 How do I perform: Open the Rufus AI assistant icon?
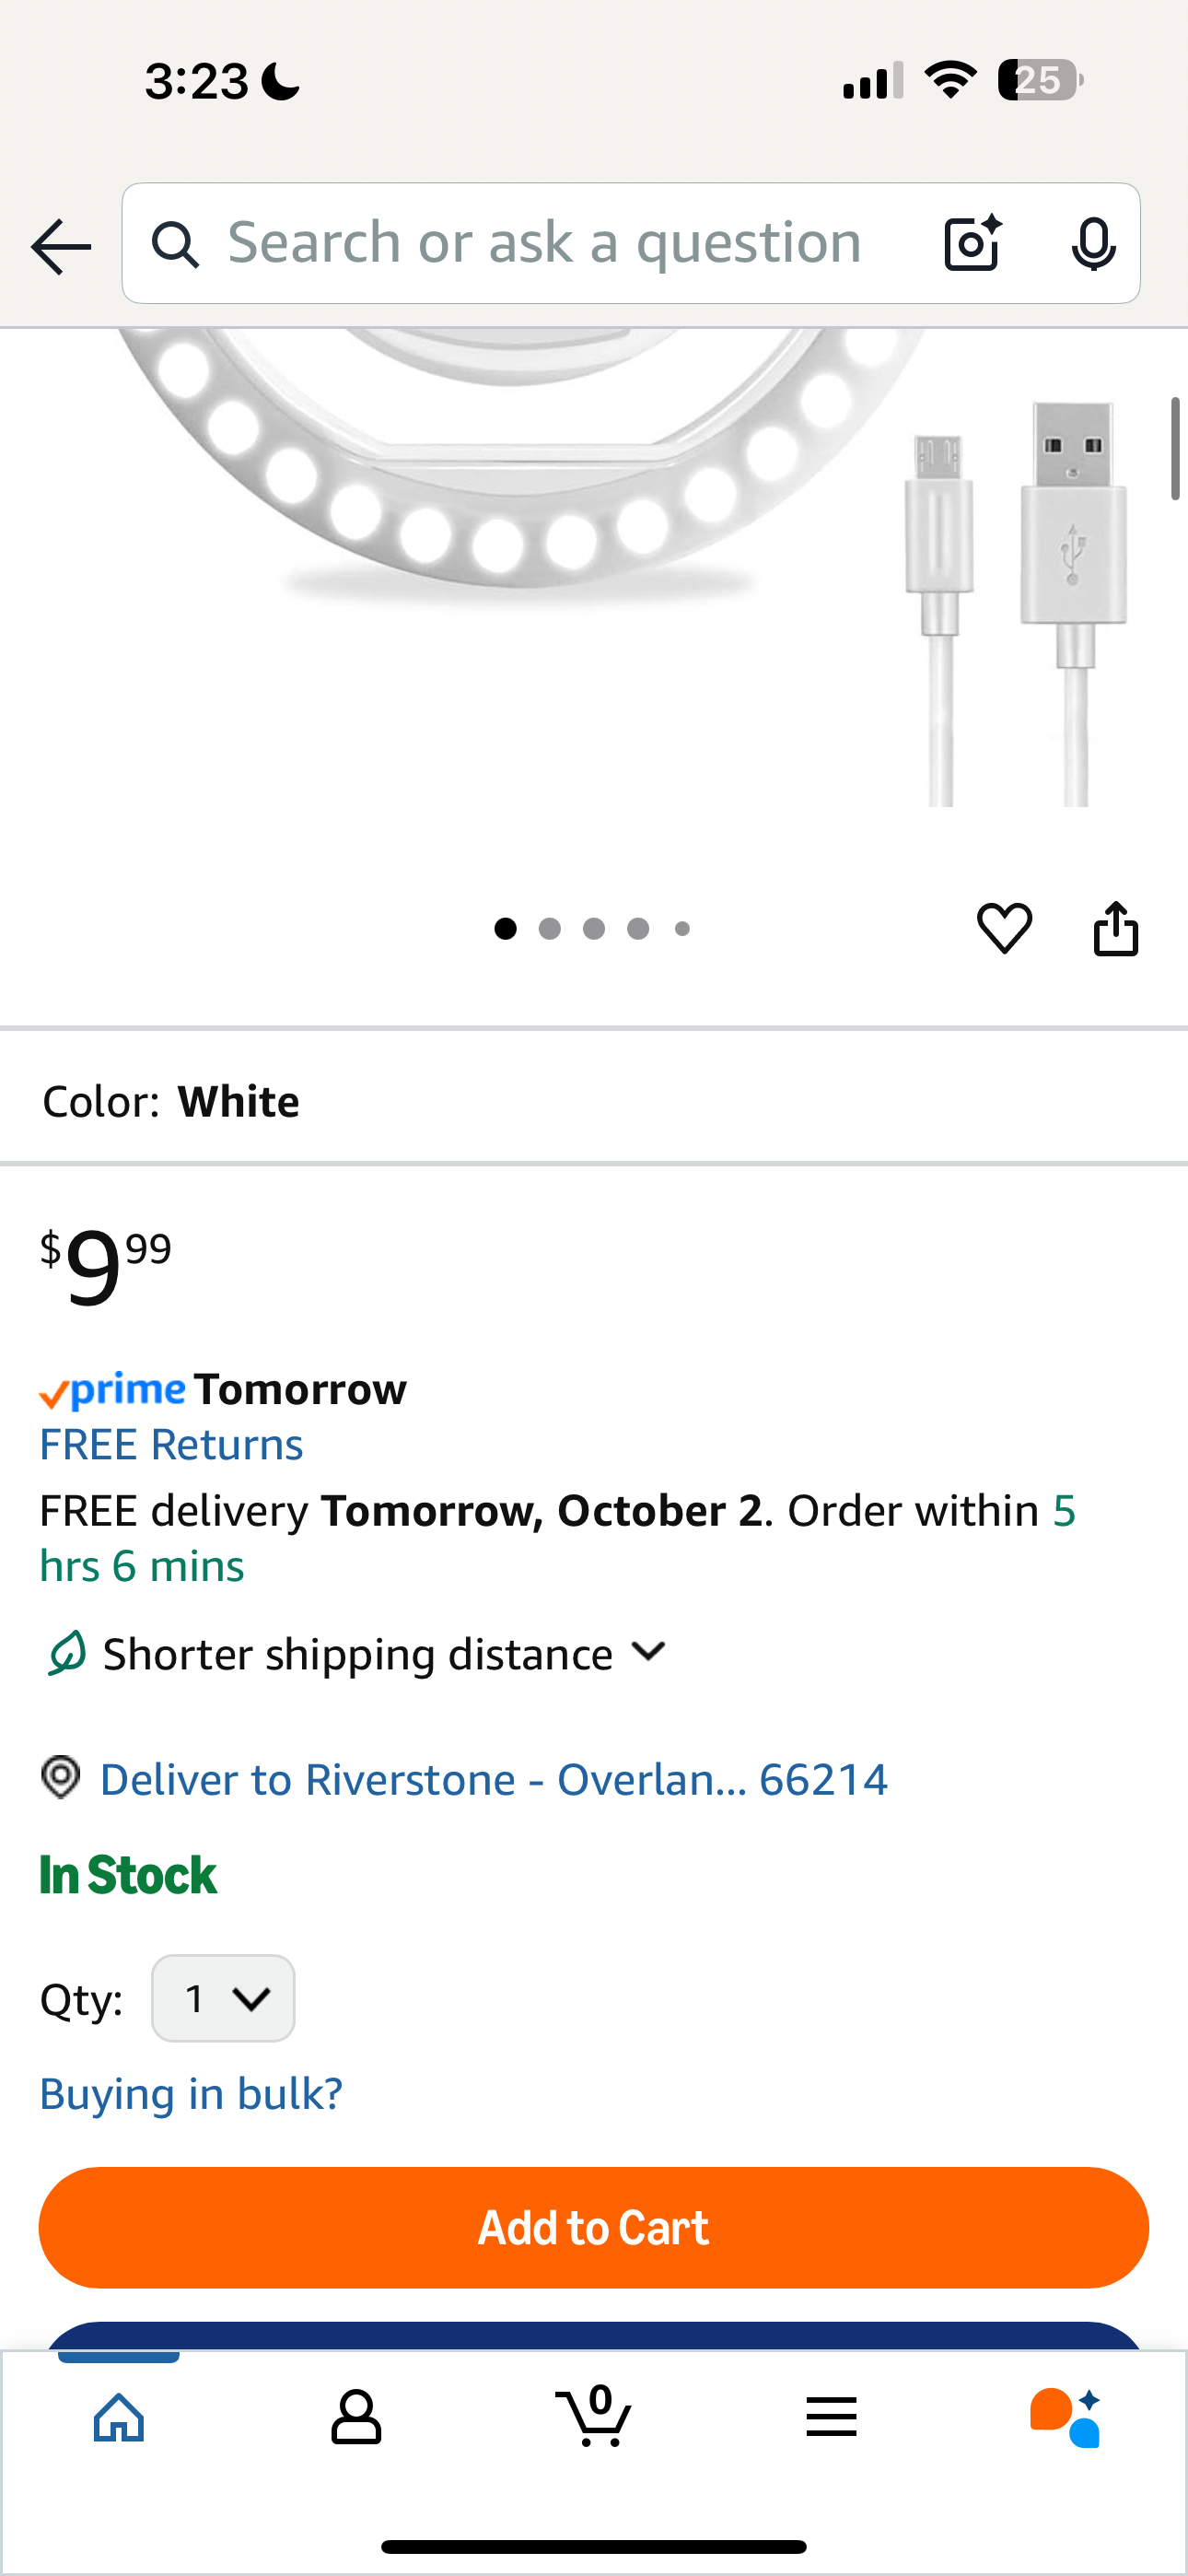pyautogui.click(x=1066, y=2418)
